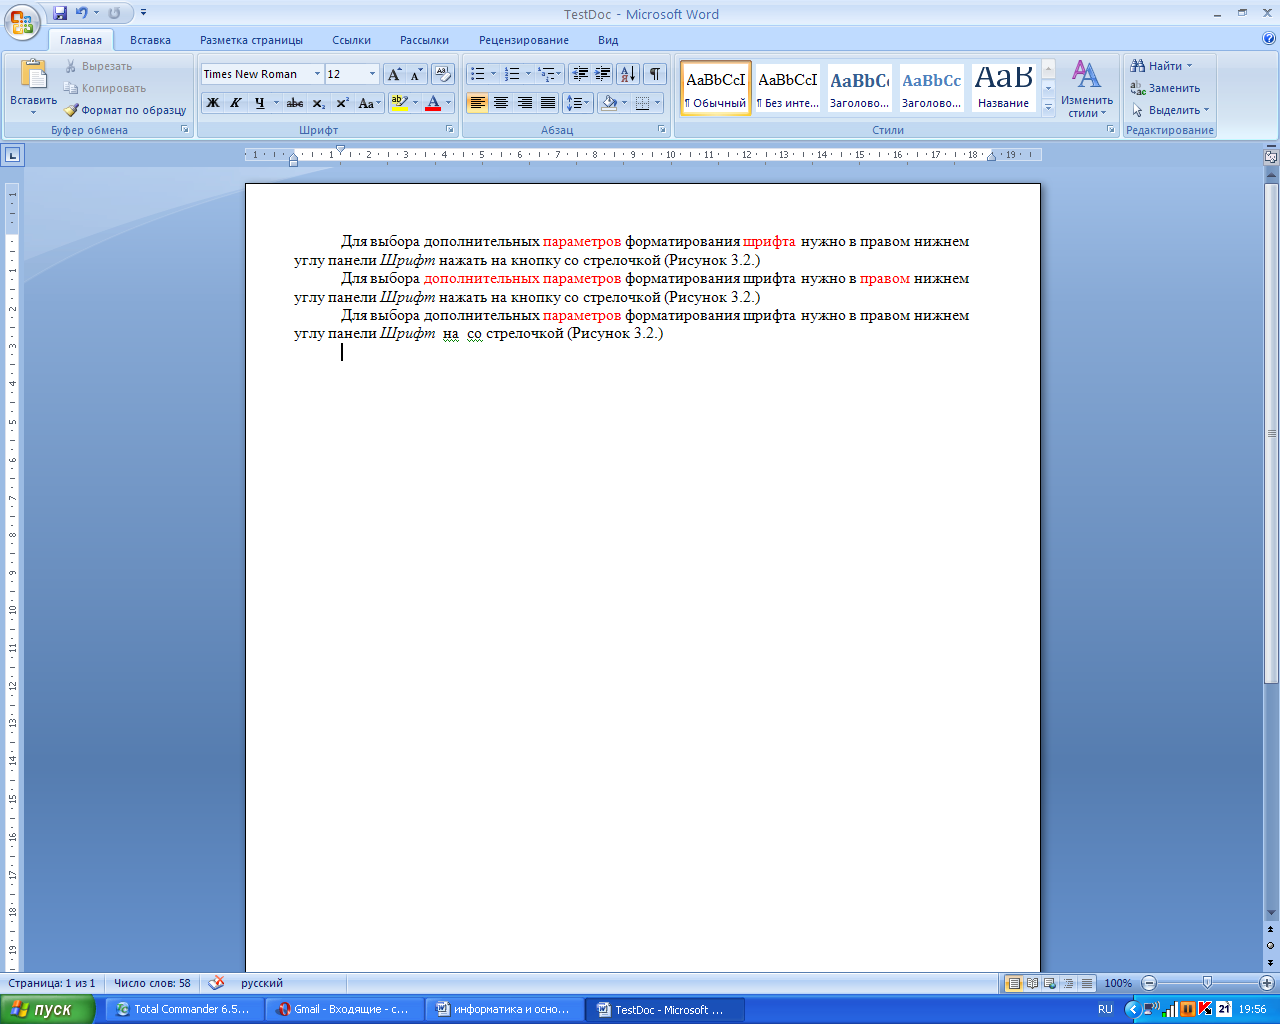Switch to the Вставка tab
1280x1024 pixels.
[x=150, y=40]
